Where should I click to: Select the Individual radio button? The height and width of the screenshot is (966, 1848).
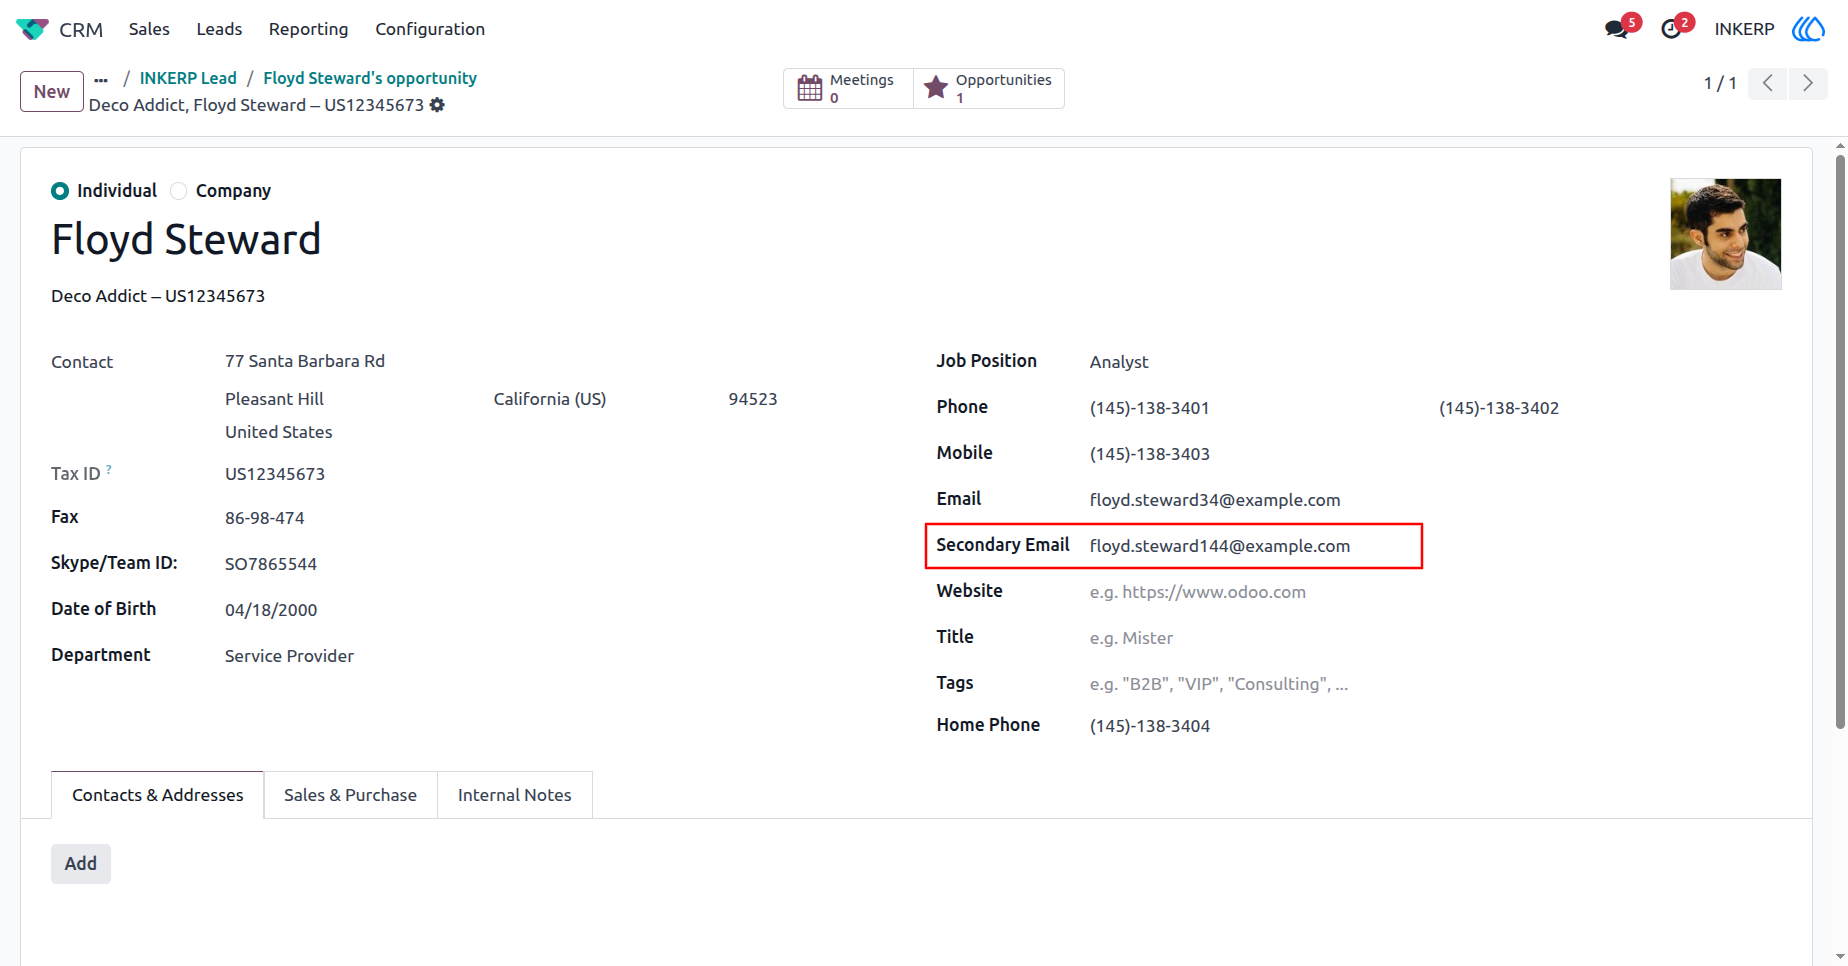click(x=60, y=191)
